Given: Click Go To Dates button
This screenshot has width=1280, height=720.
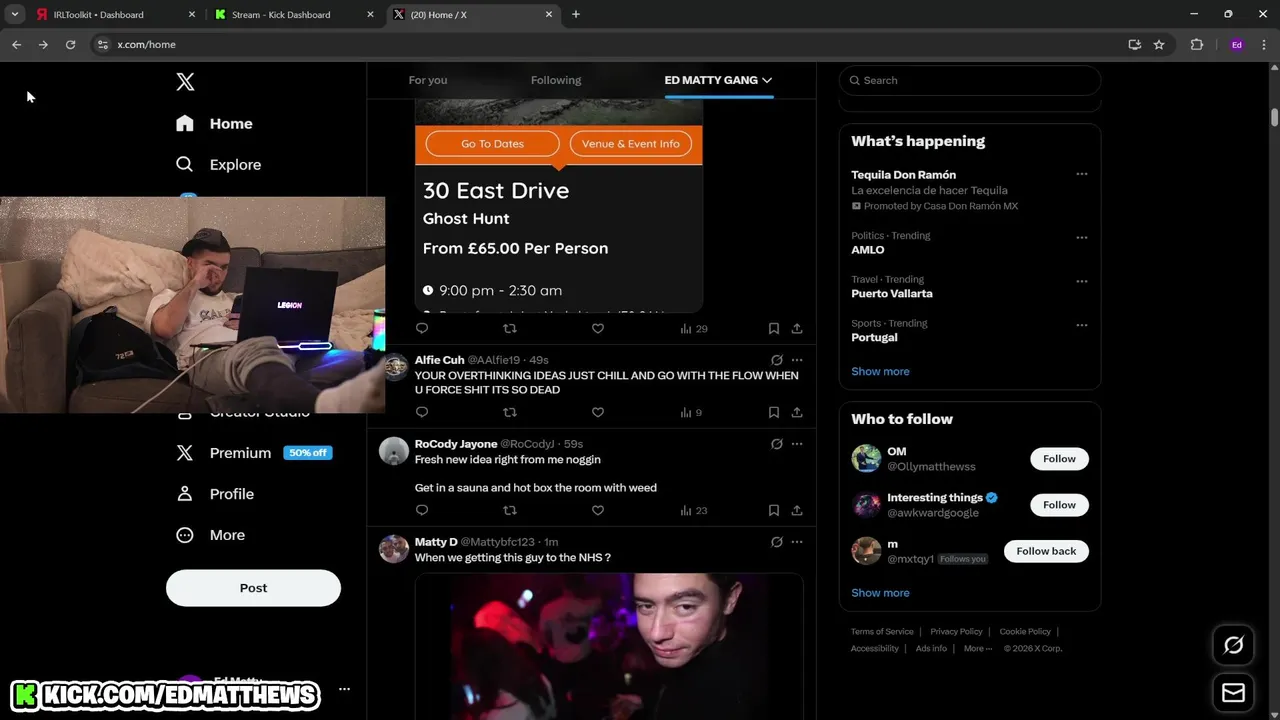Looking at the screenshot, I should pyautogui.click(x=492, y=144).
